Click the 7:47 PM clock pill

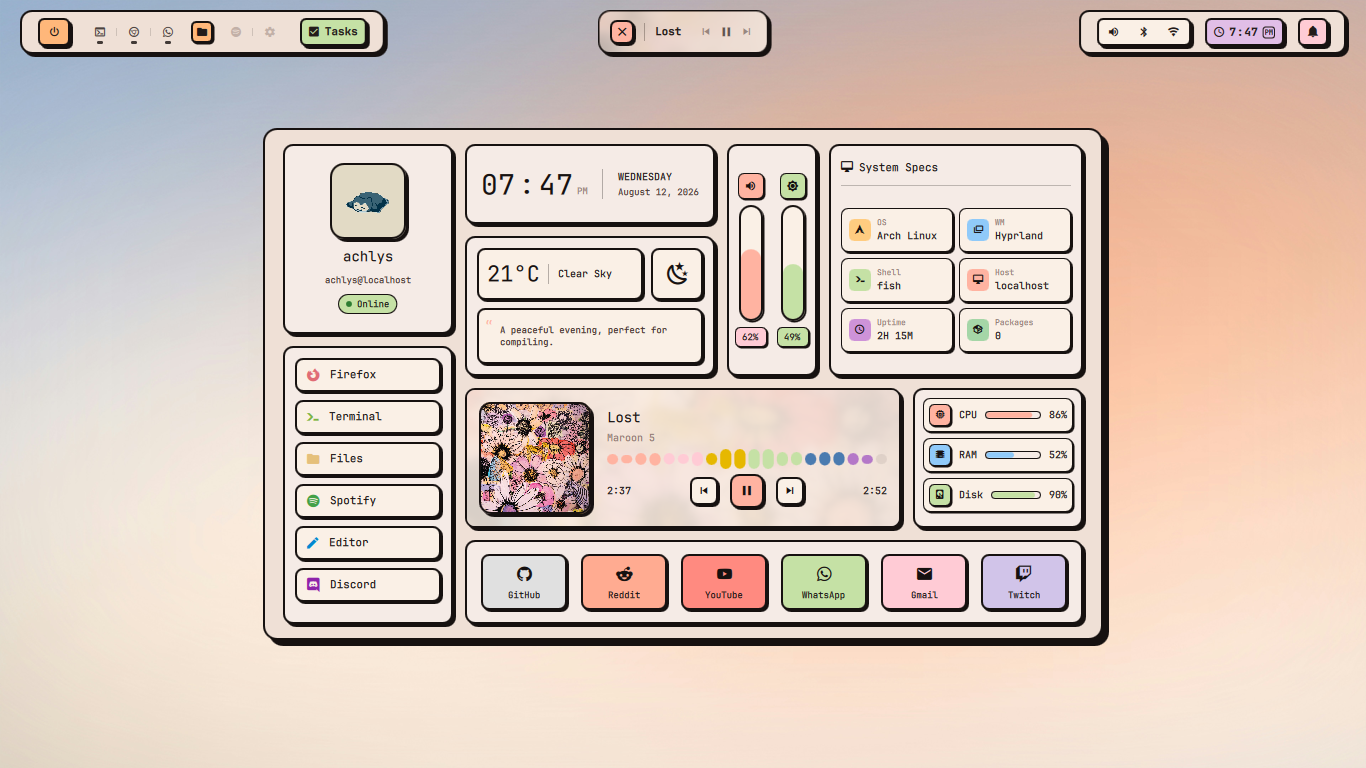[1244, 32]
